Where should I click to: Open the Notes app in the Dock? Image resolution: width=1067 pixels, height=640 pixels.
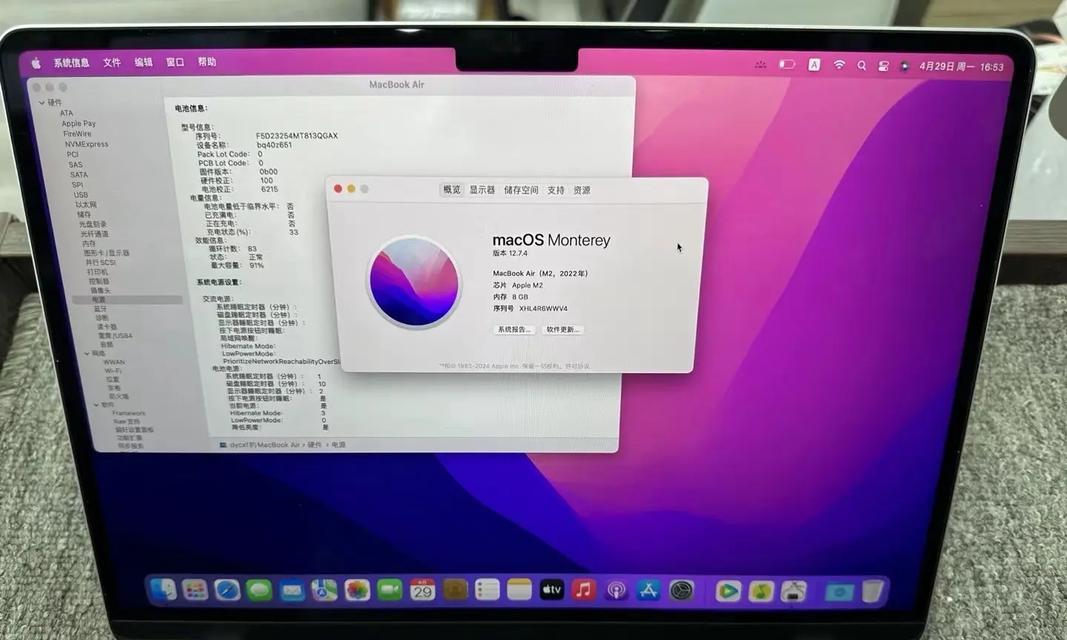click(519, 590)
